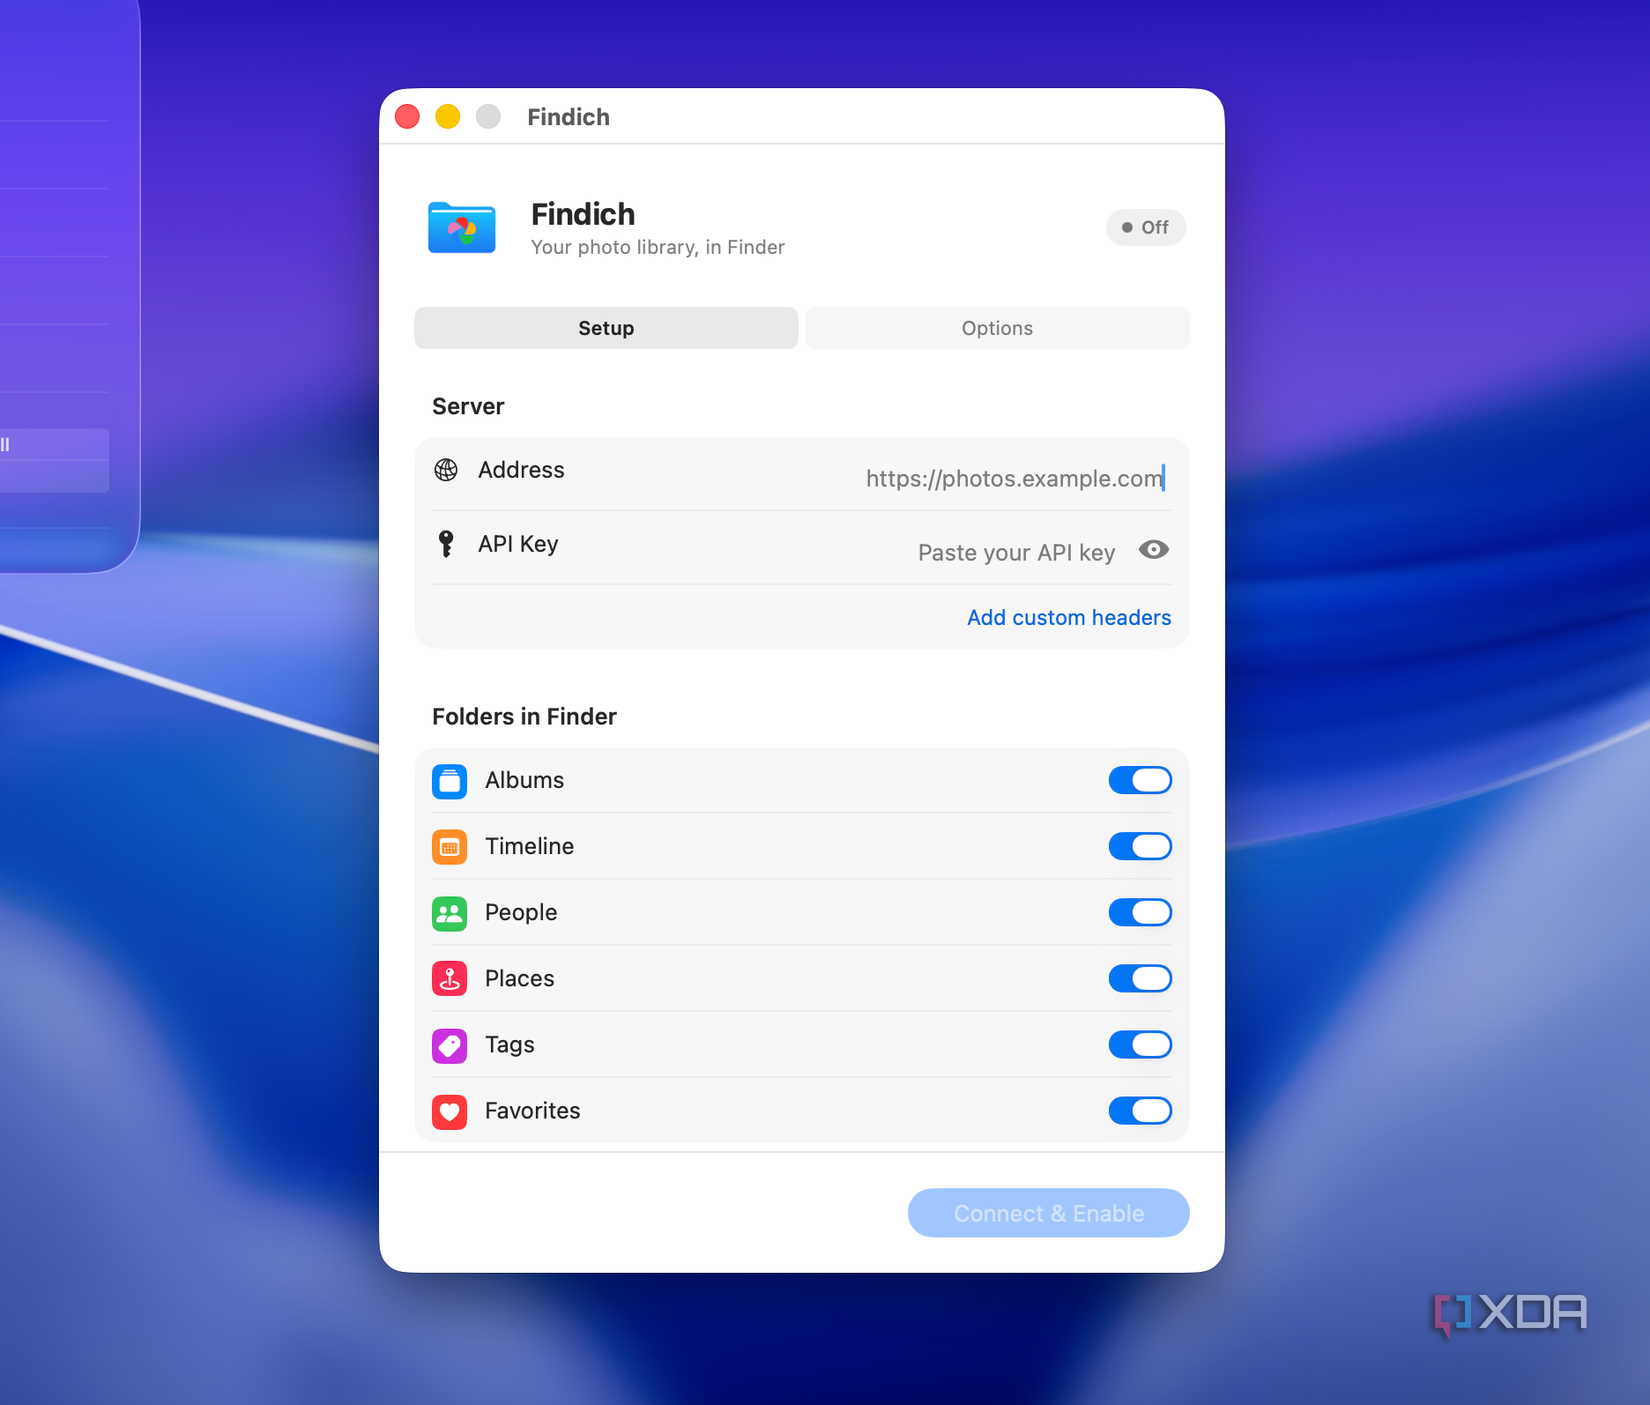Toggle the Places folder switch
The width and height of the screenshot is (1650, 1405).
coord(1140,978)
